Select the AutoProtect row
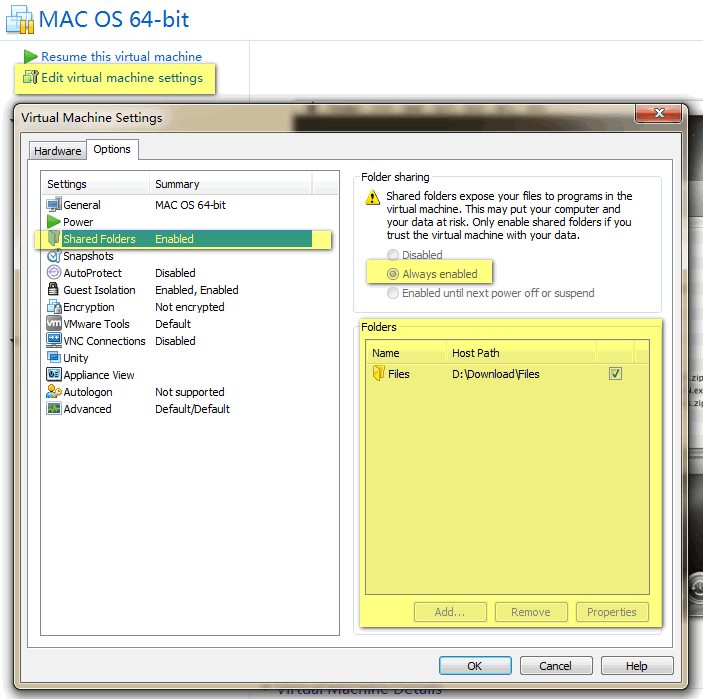Image resolution: width=703 pixels, height=699 pixels. click(x=179, y=273)
